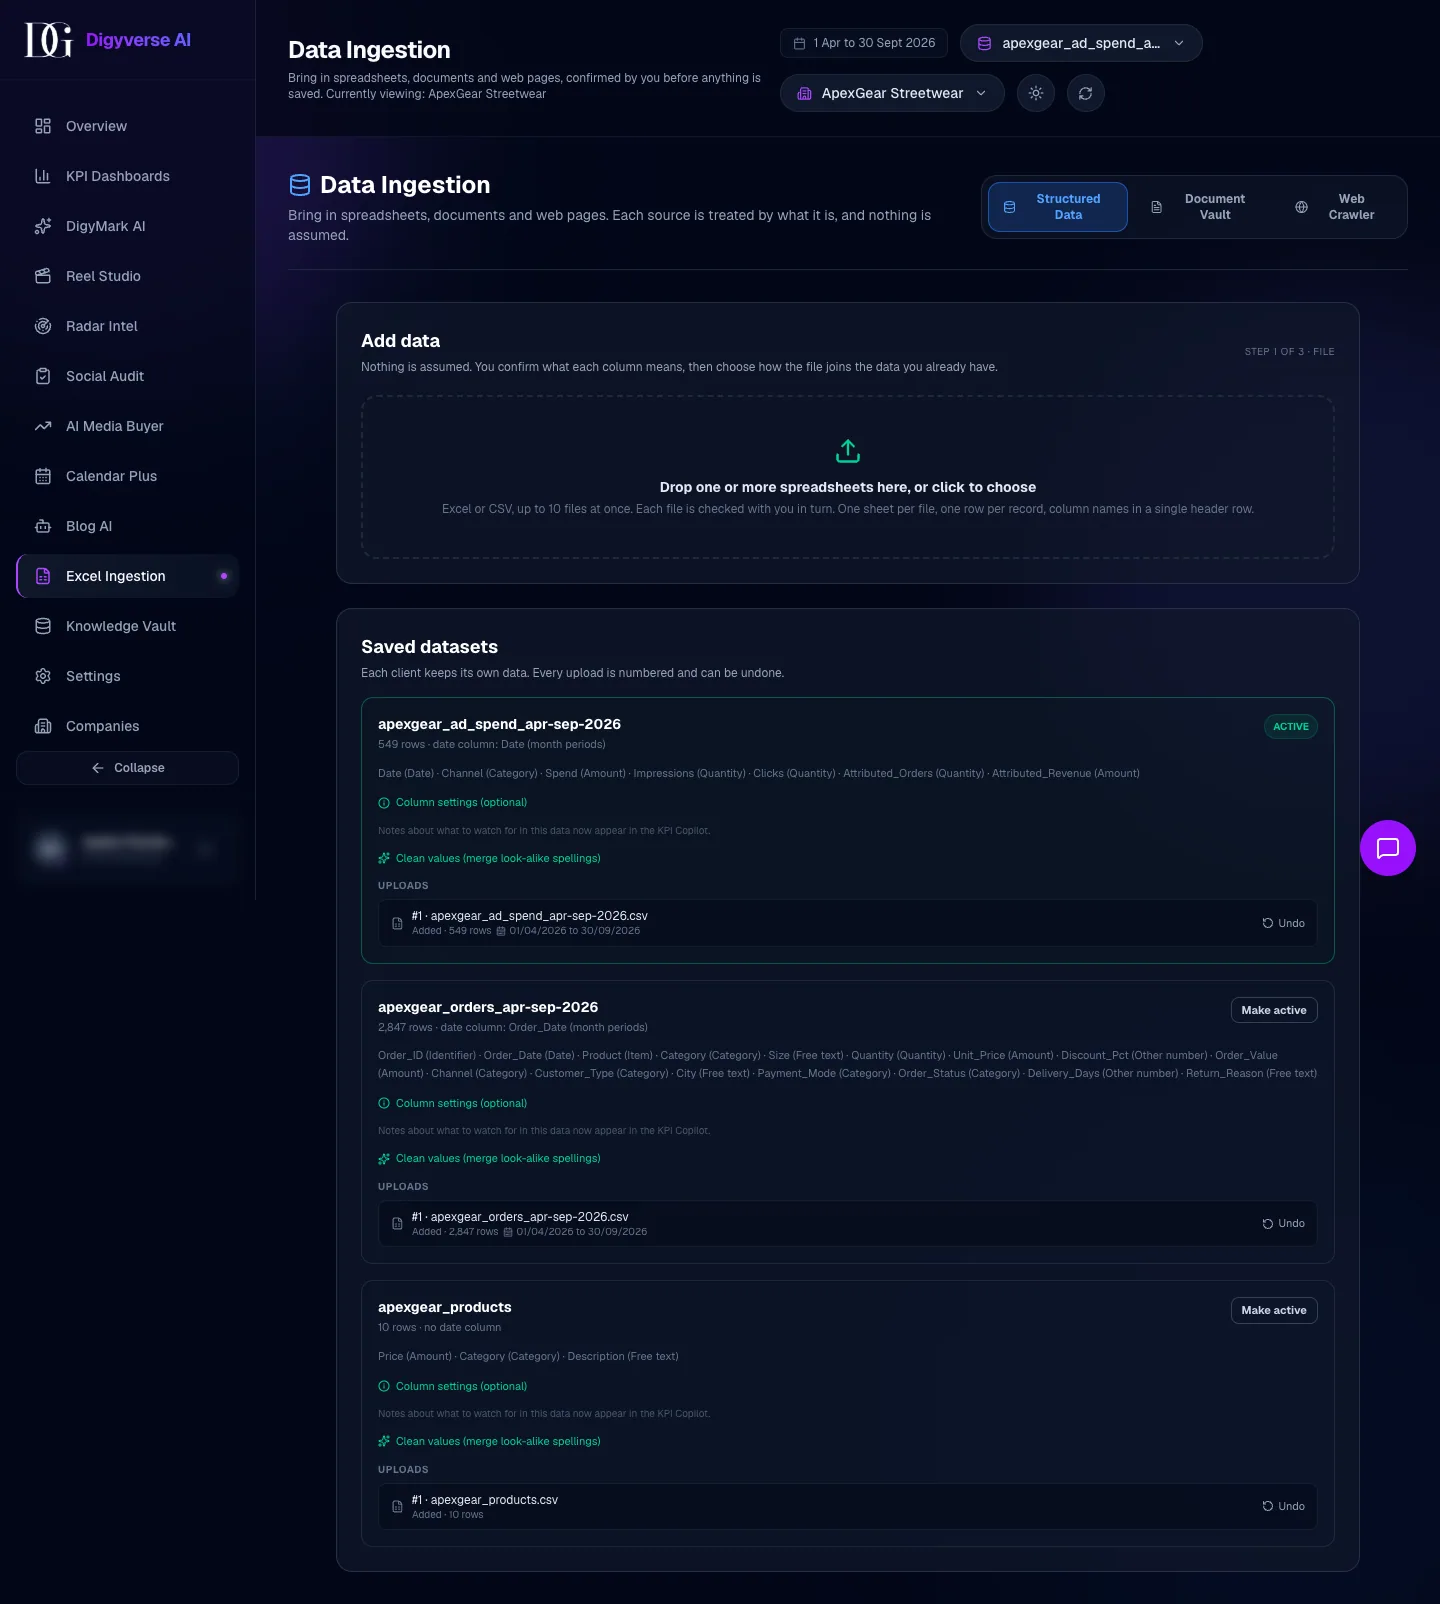This screenshot has height=1604, width=1440.
Task: Open DigyMark AI from sidebar
Action: point(127,226)
